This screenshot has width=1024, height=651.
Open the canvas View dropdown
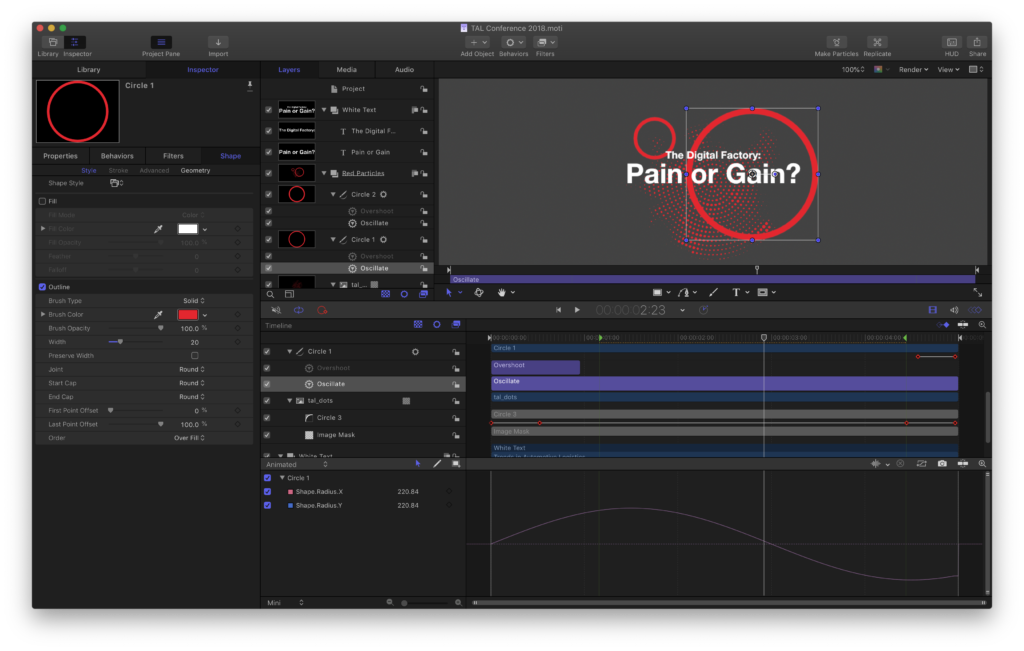[948, 70]
